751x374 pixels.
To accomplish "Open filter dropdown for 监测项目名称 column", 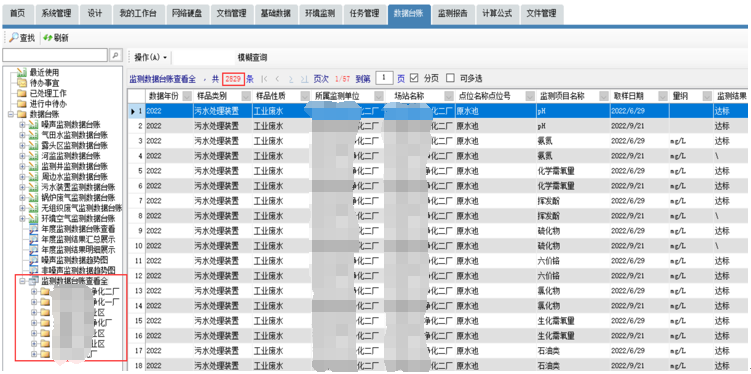I will point(603,96).
